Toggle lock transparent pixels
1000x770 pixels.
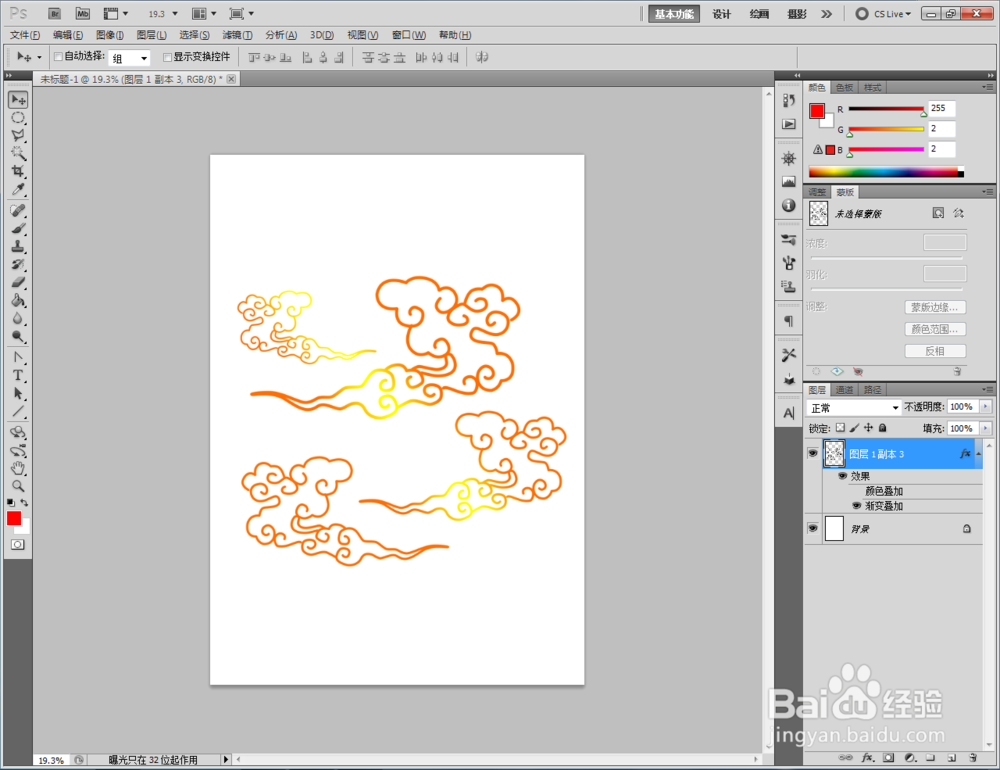[841, 428]
